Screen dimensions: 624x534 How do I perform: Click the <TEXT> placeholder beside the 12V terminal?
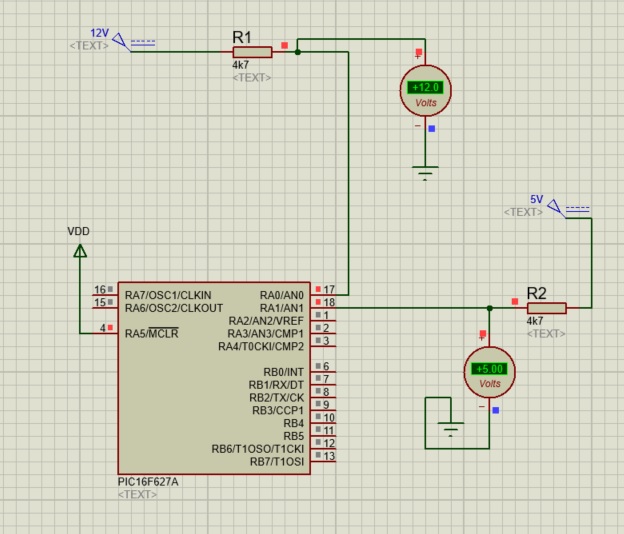(89, 46)
